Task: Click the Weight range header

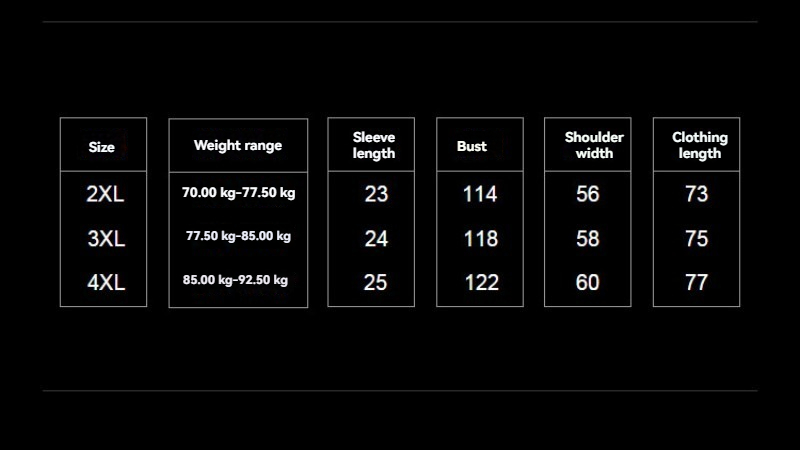Action: tap(238, 146)
